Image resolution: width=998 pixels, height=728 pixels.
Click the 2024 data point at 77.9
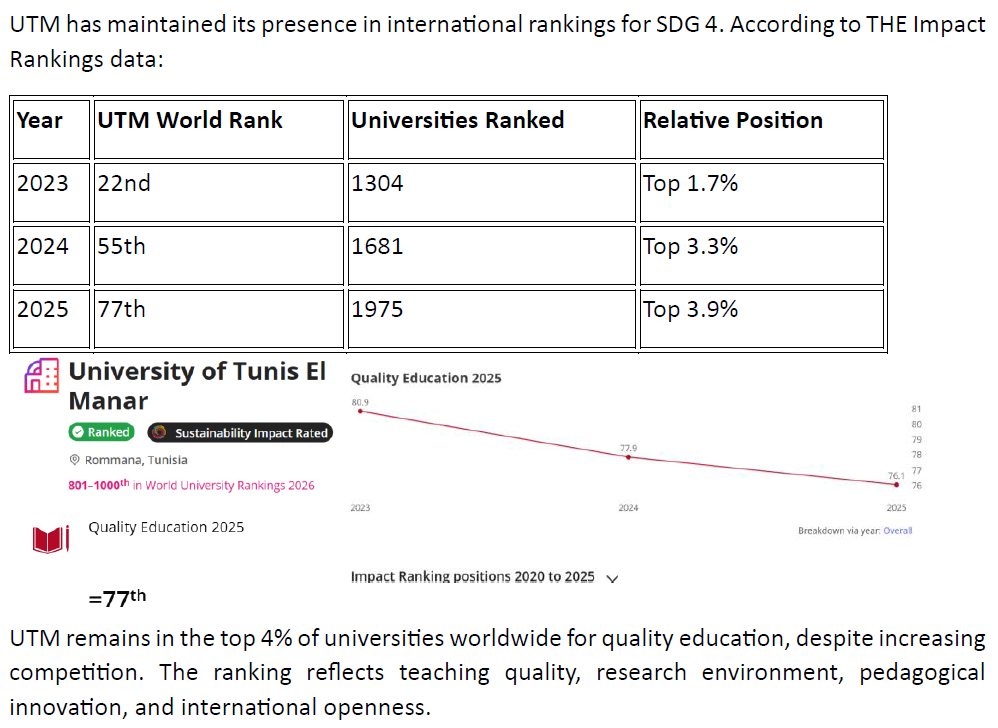click(628, 456)
